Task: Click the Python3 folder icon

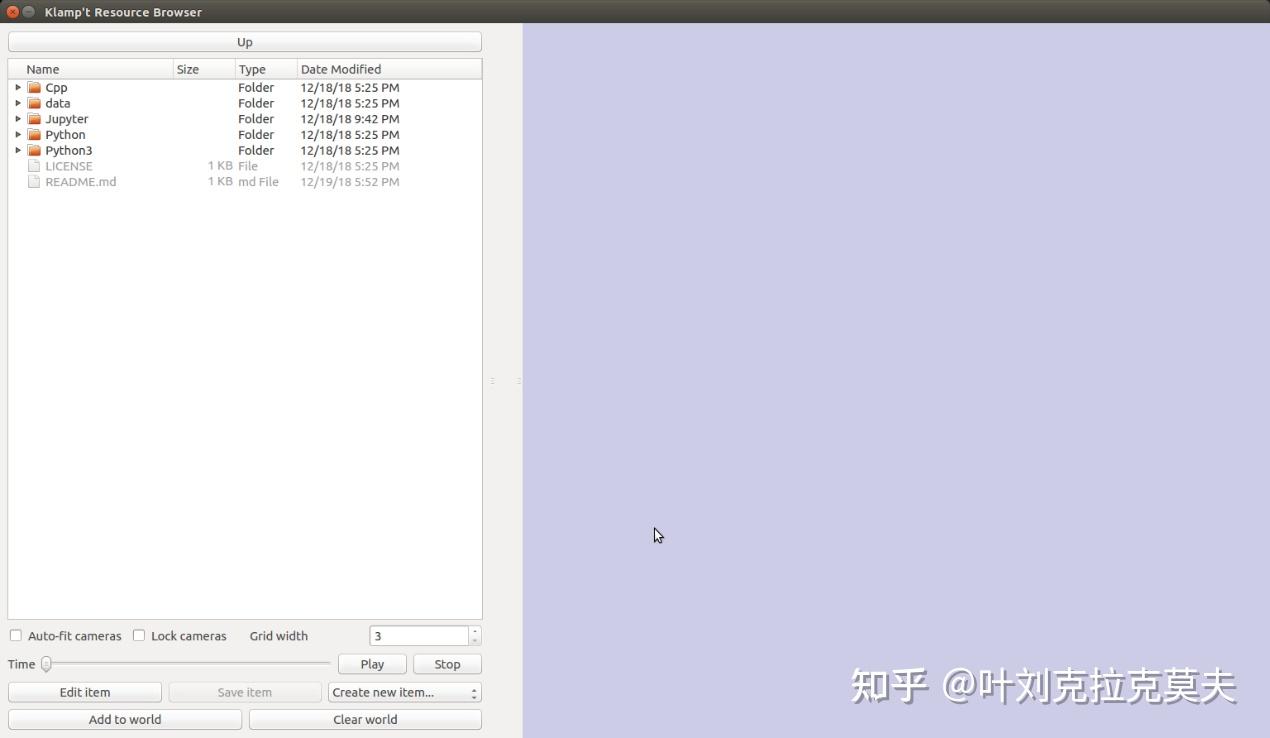Action: pyautogui.click(x=34, y=150)
